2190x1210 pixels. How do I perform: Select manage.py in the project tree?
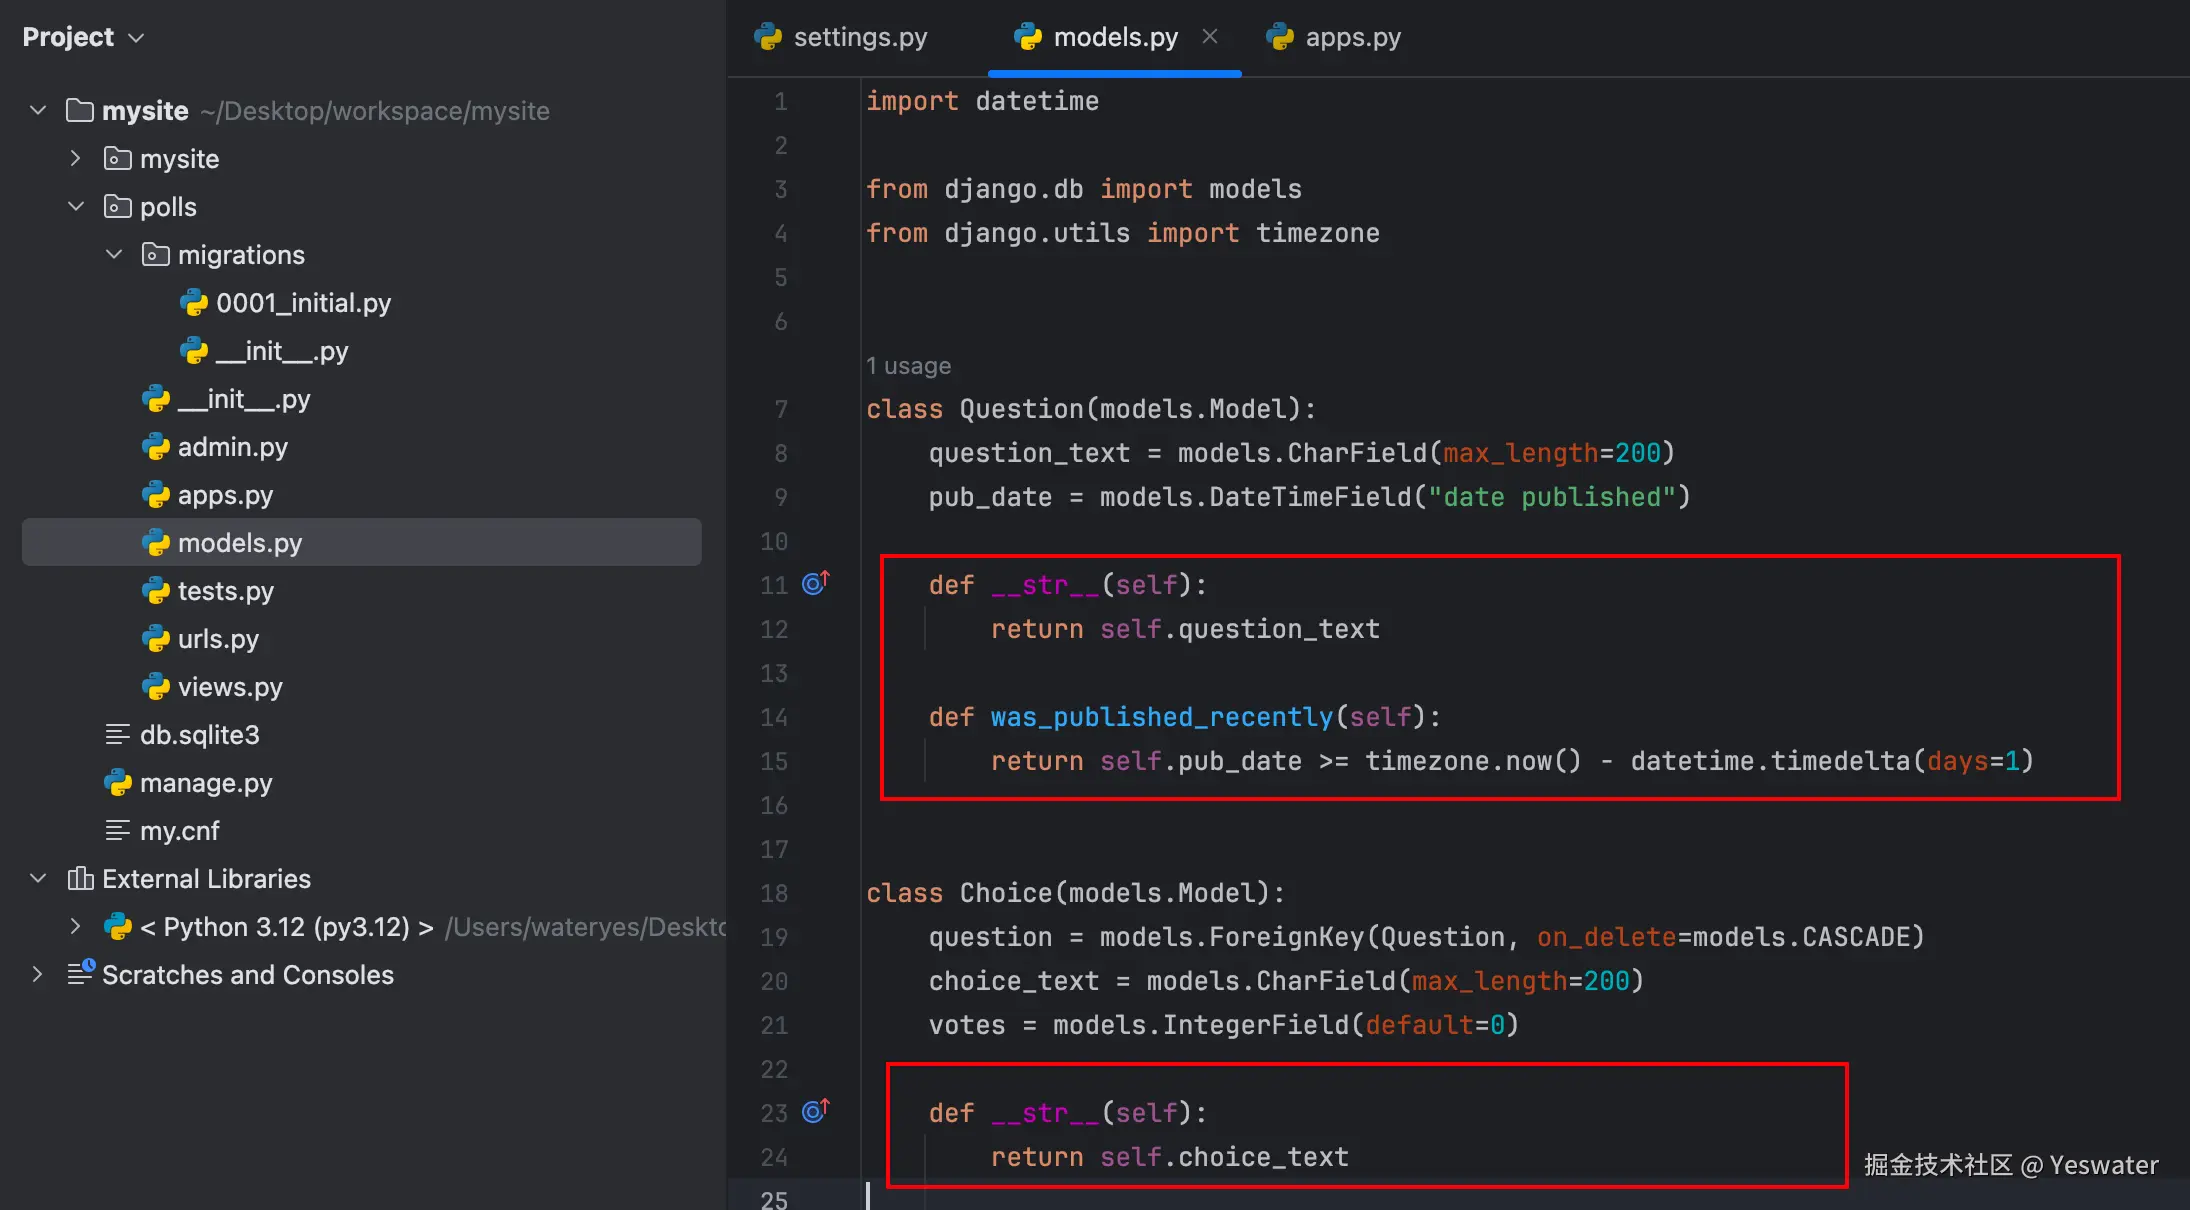(x=206, y=783)
